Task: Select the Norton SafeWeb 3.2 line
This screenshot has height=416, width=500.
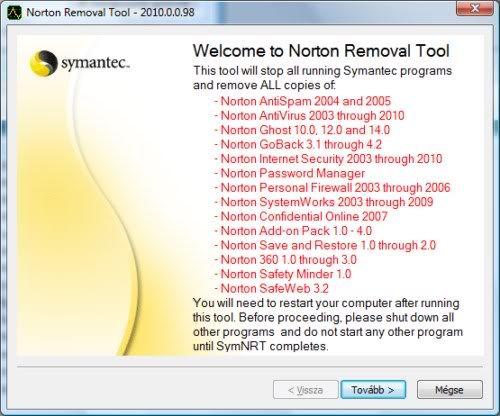Action: click(x=271, y=288)
